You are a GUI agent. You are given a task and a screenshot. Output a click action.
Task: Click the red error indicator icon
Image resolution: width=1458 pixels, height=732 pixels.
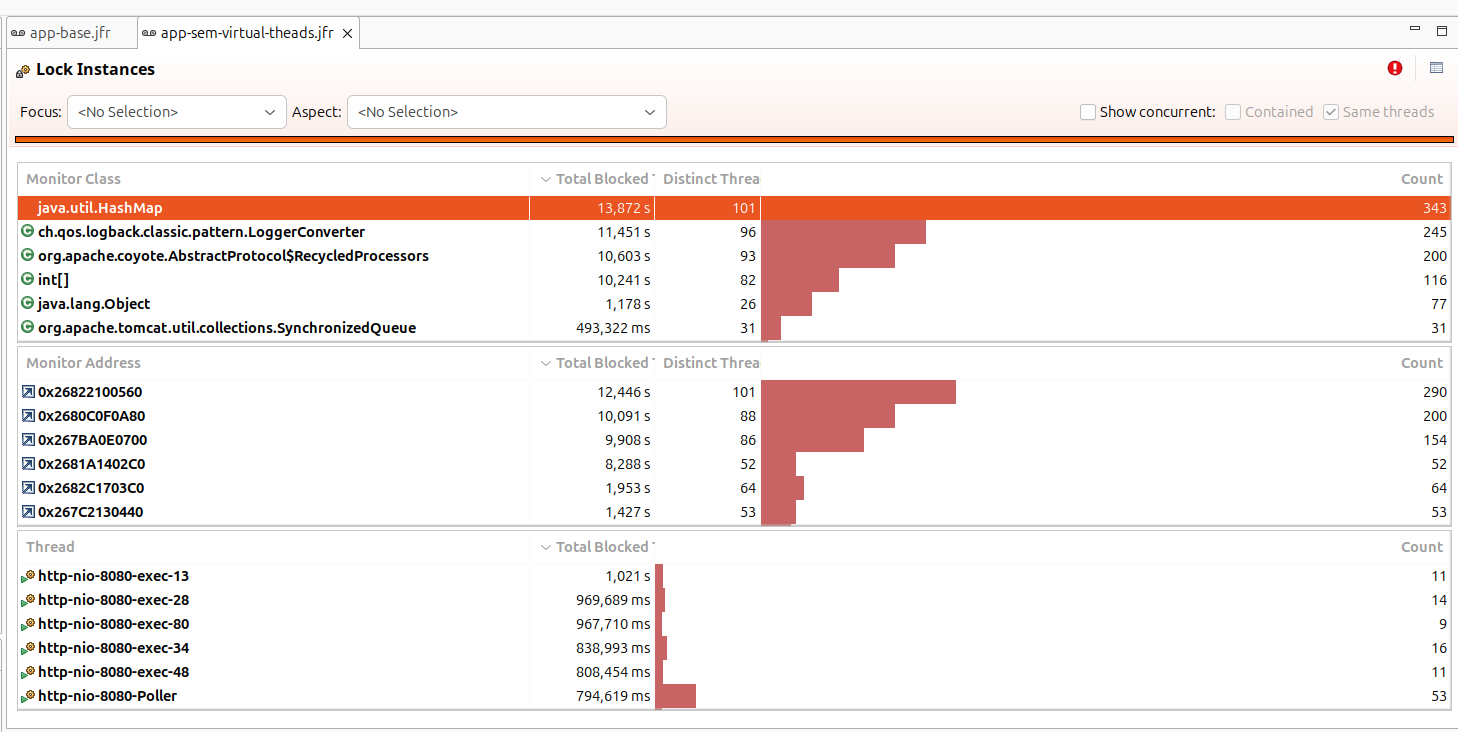[x=1395, y=68]
